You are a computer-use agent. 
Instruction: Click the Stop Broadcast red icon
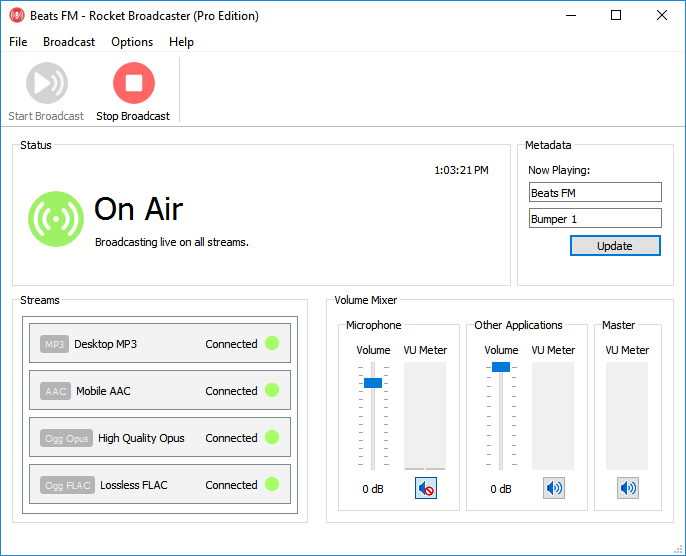click(134, 83)
